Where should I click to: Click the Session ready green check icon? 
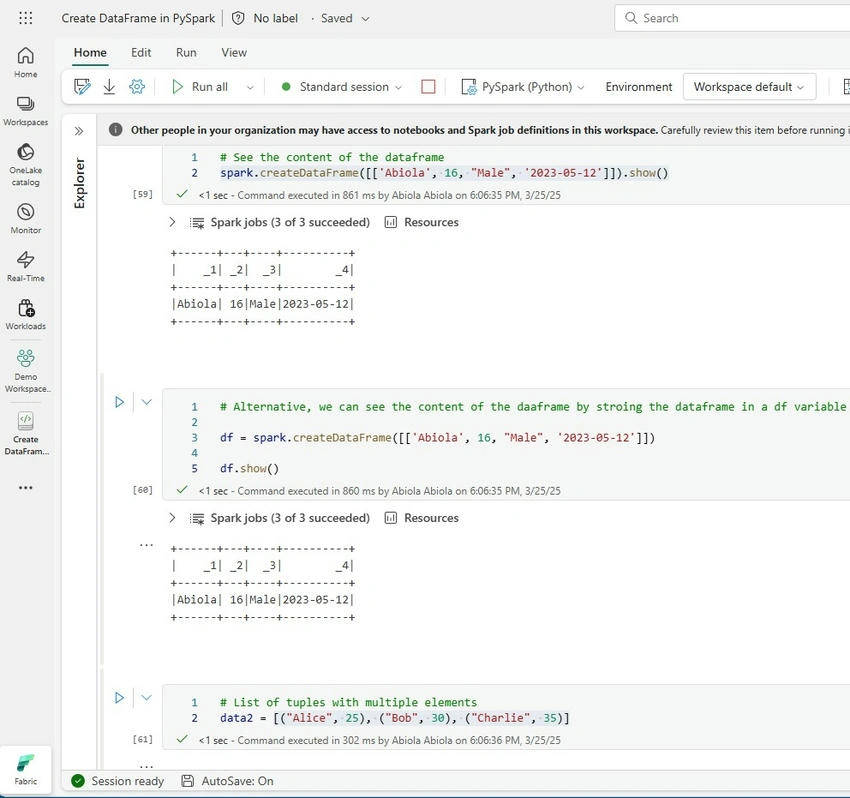click(78, 781)
